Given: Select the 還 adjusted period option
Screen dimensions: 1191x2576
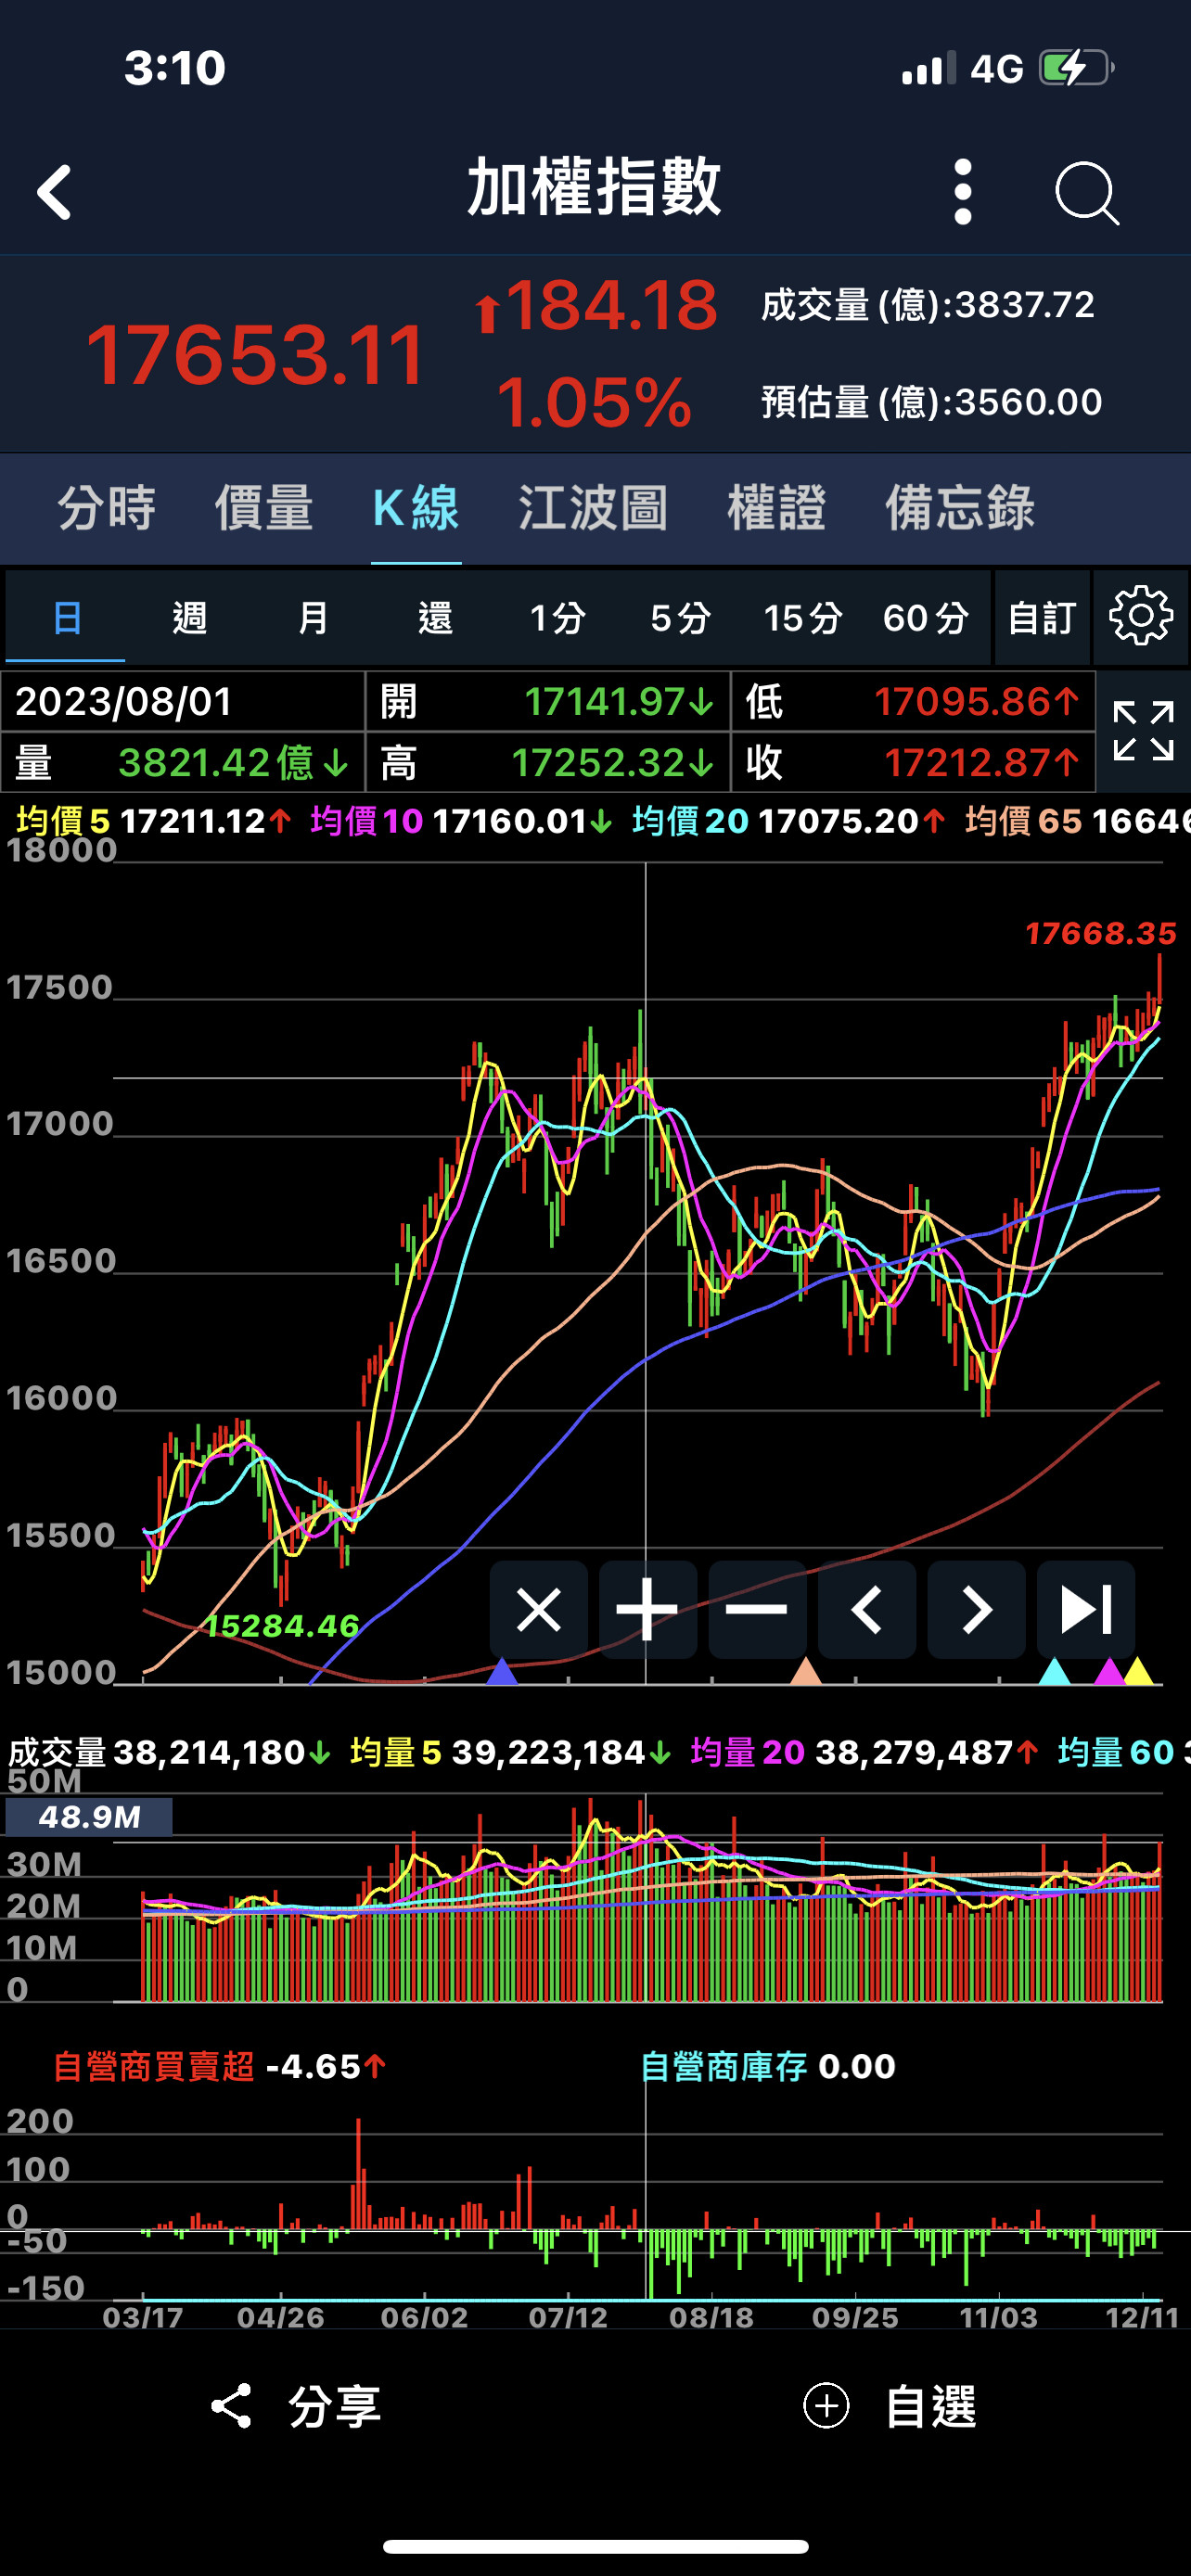Looking at the screenshot, I should pyautogui.click(x=435, y=618).
